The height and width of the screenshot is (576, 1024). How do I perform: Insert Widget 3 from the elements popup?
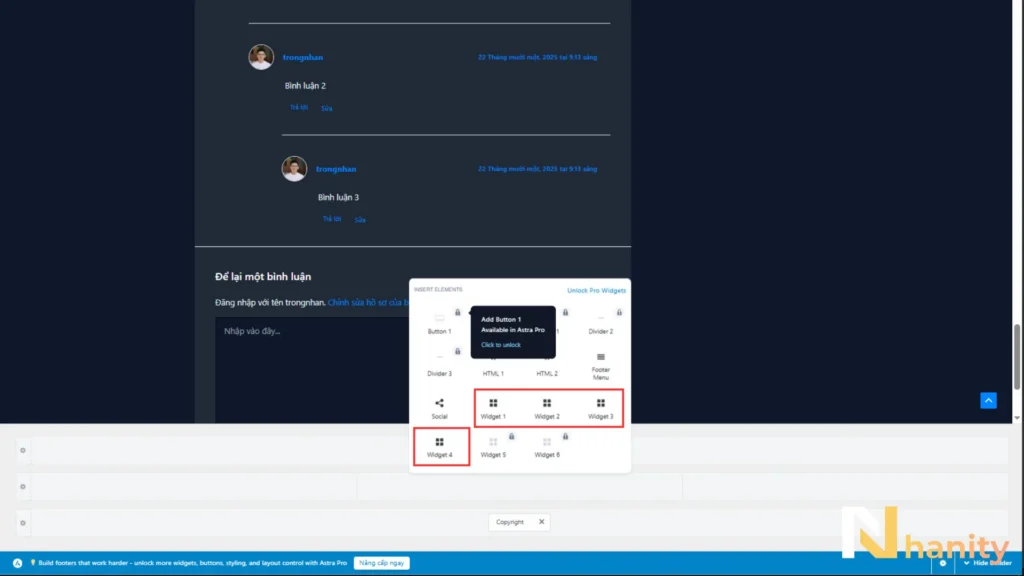point(600,408)
